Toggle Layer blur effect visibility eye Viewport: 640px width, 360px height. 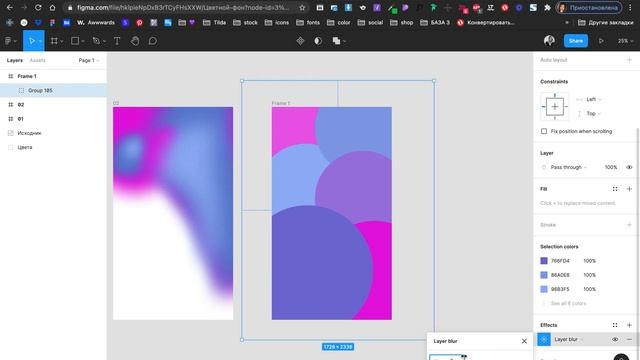(x=615, y=340)
